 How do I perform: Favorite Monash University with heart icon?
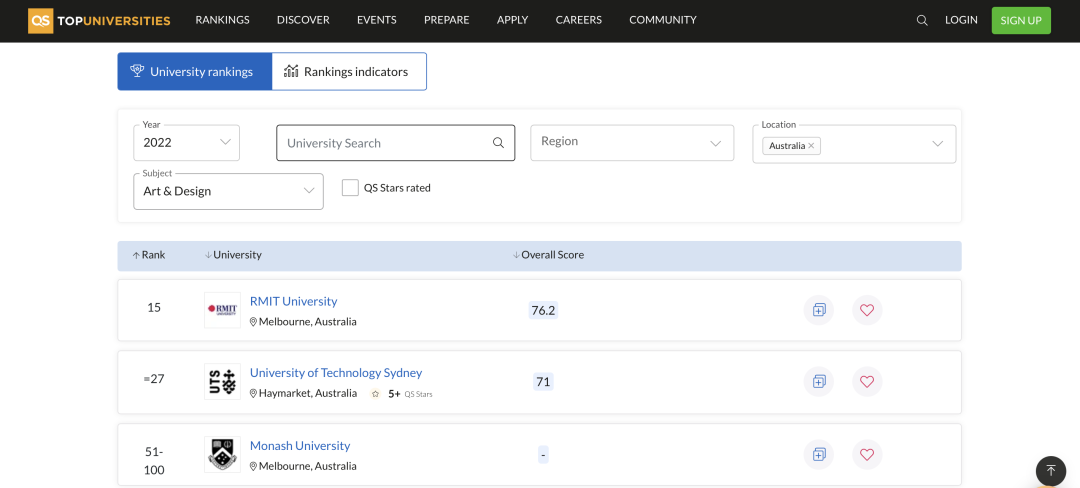(867, 454)
